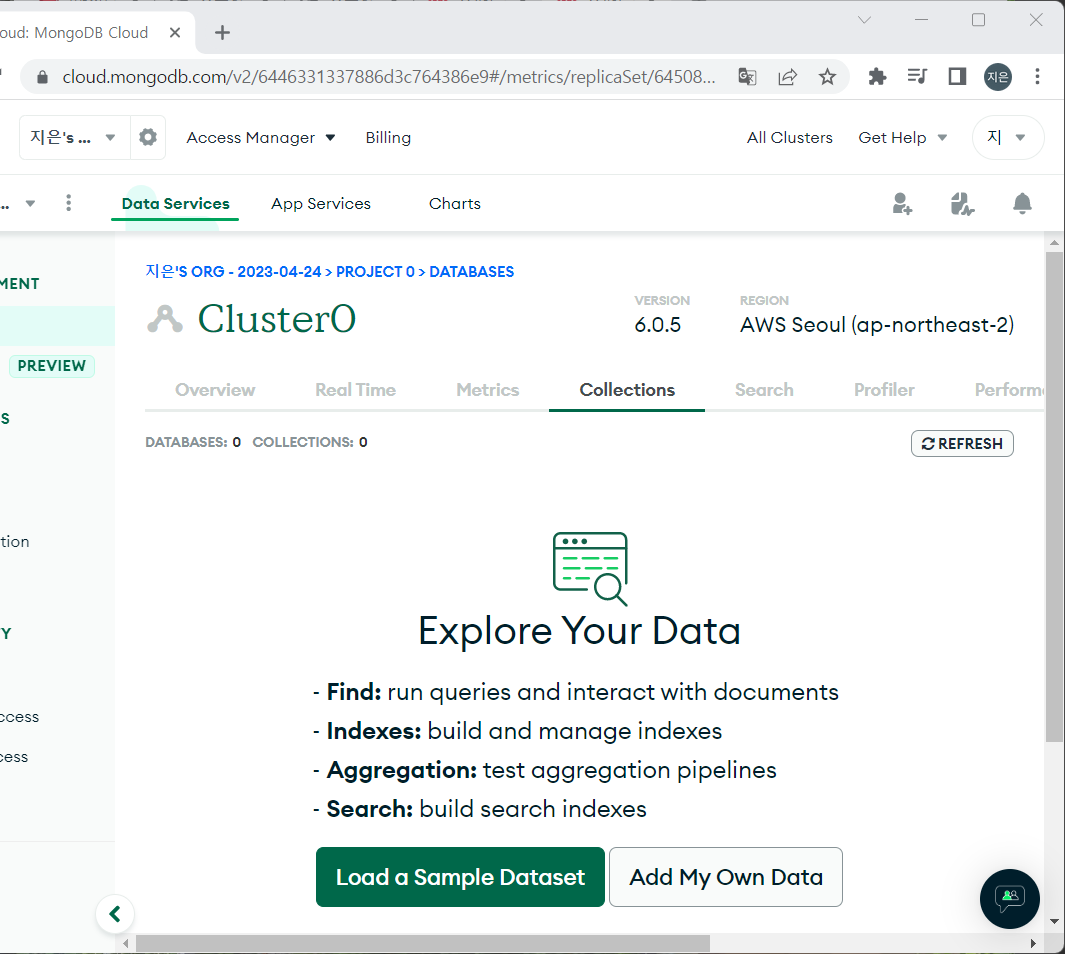Click the REFRESH button
1065x954 pixels.
click(962, 443)
